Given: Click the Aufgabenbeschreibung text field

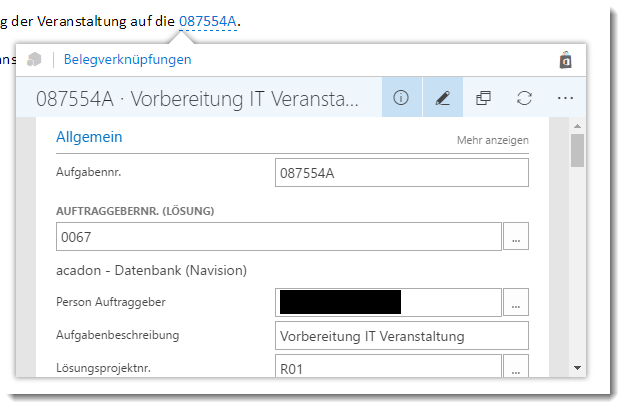Looking at the screenshot, I should 402,336.
